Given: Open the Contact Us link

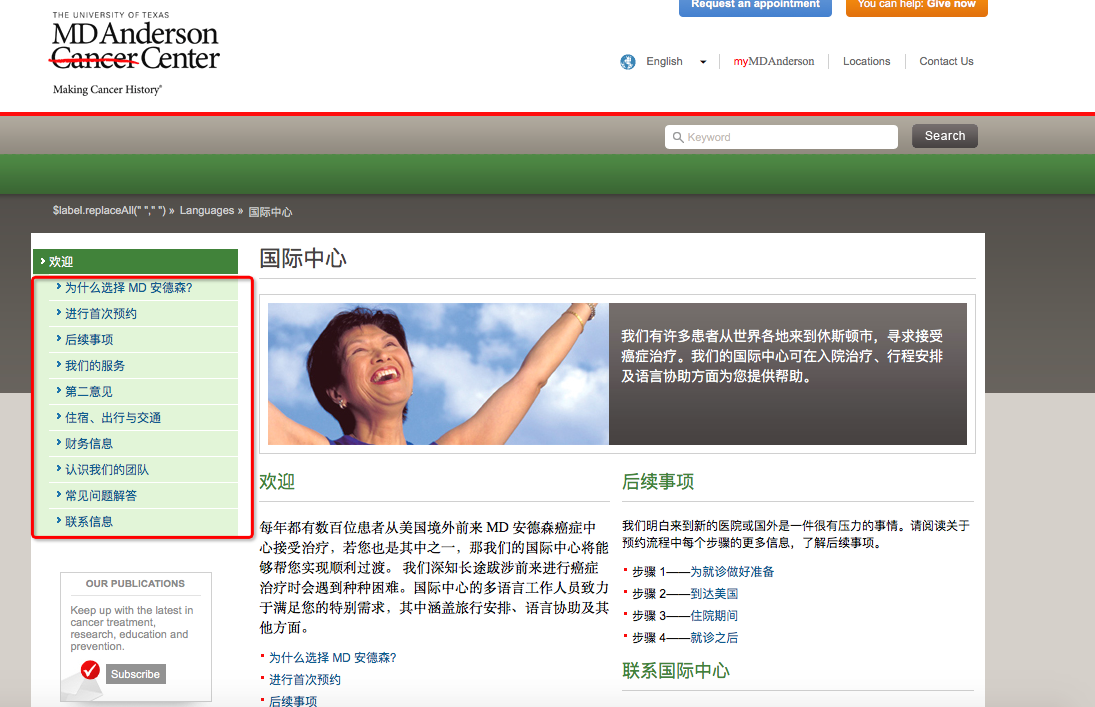Looking at the screenshot, I should [946, 61].
